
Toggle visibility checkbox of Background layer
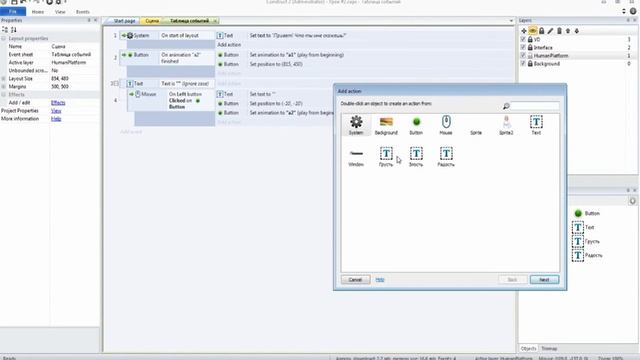pos(523,64)
